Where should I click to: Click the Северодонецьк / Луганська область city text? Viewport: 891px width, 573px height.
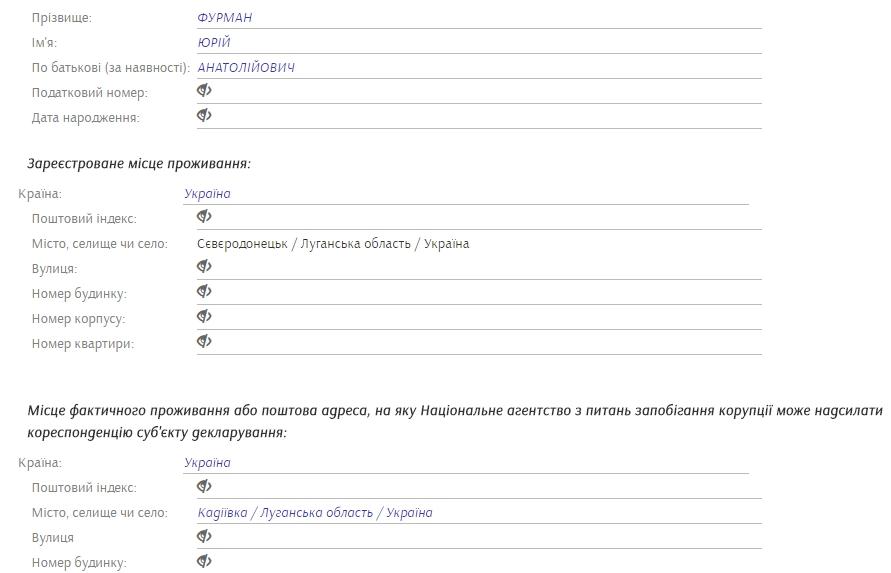[333, 244]
